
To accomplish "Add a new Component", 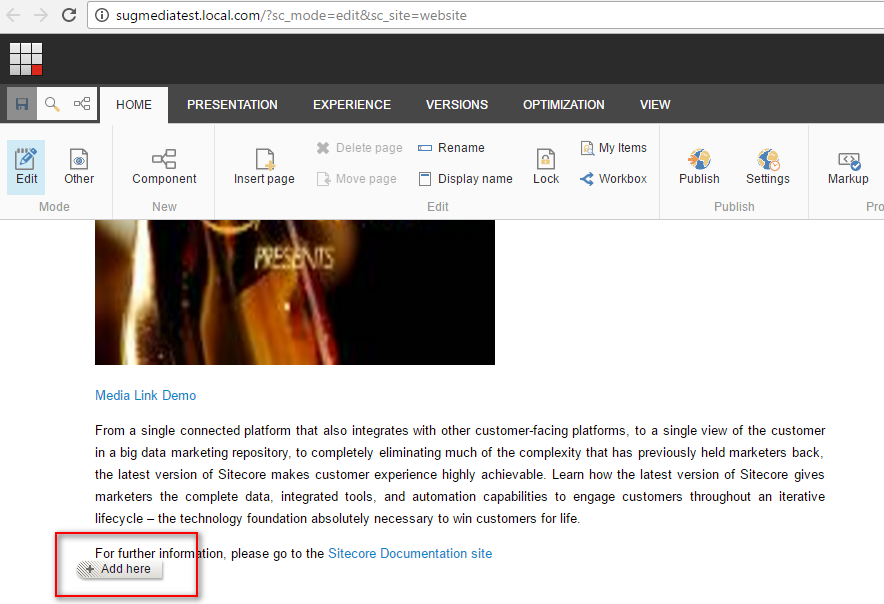I will 164,167.
